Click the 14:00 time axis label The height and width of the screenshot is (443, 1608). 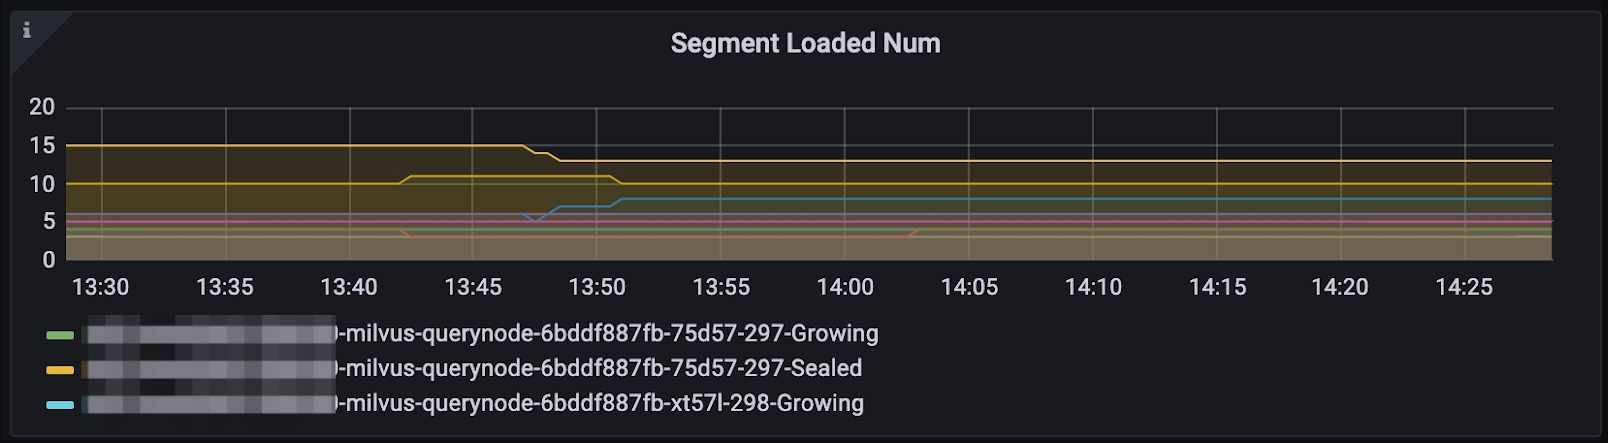click(x=845, y=287)
